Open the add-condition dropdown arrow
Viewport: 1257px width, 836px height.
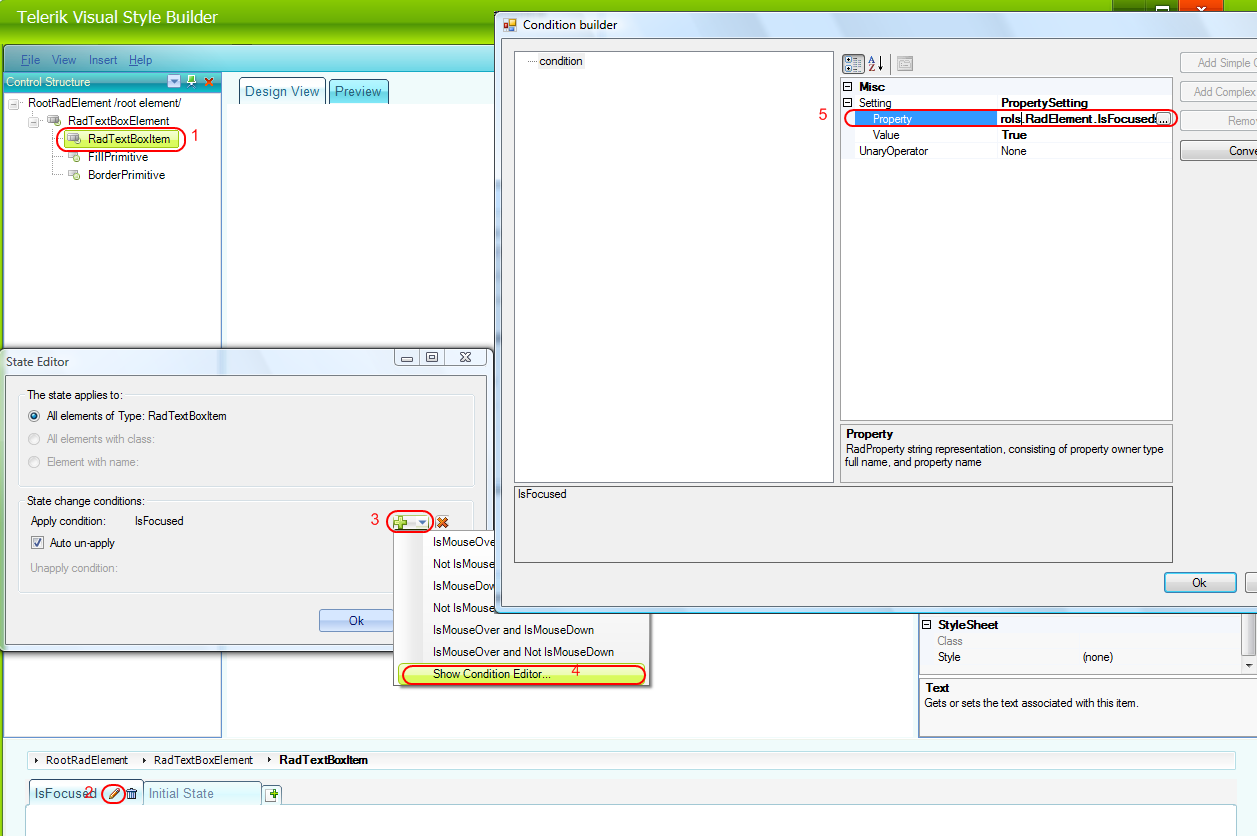(423, 522)
